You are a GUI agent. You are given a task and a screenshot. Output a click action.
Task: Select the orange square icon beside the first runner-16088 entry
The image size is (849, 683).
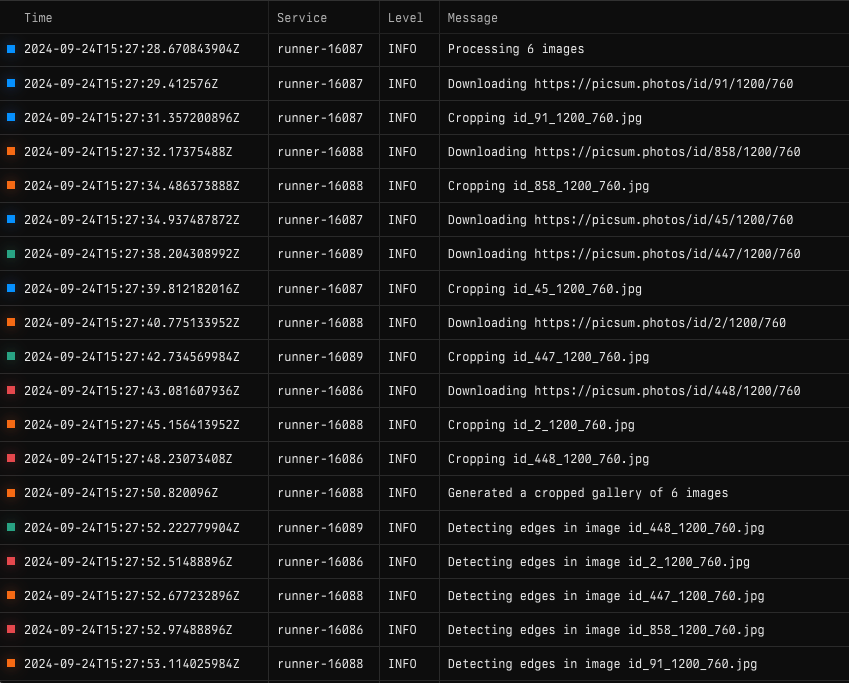click(11, 152)
